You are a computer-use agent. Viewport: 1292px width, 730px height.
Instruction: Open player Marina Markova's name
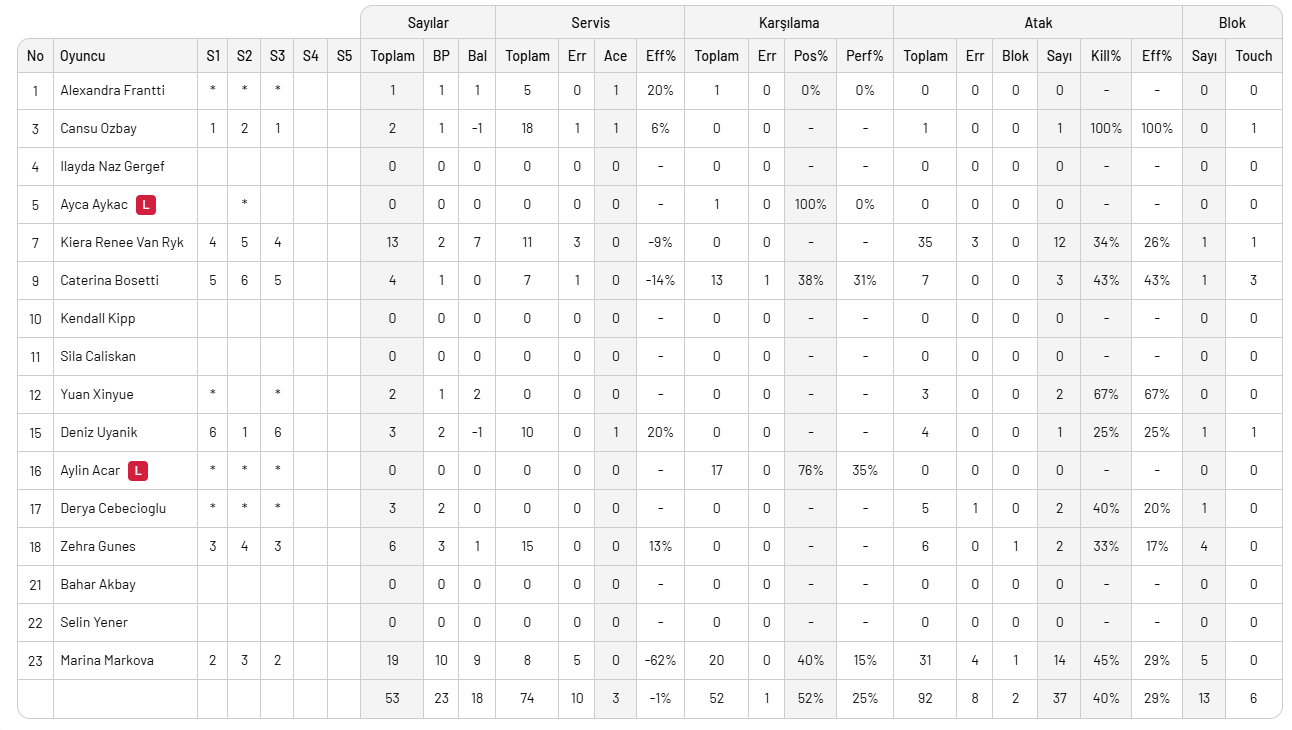pos(107,661)
